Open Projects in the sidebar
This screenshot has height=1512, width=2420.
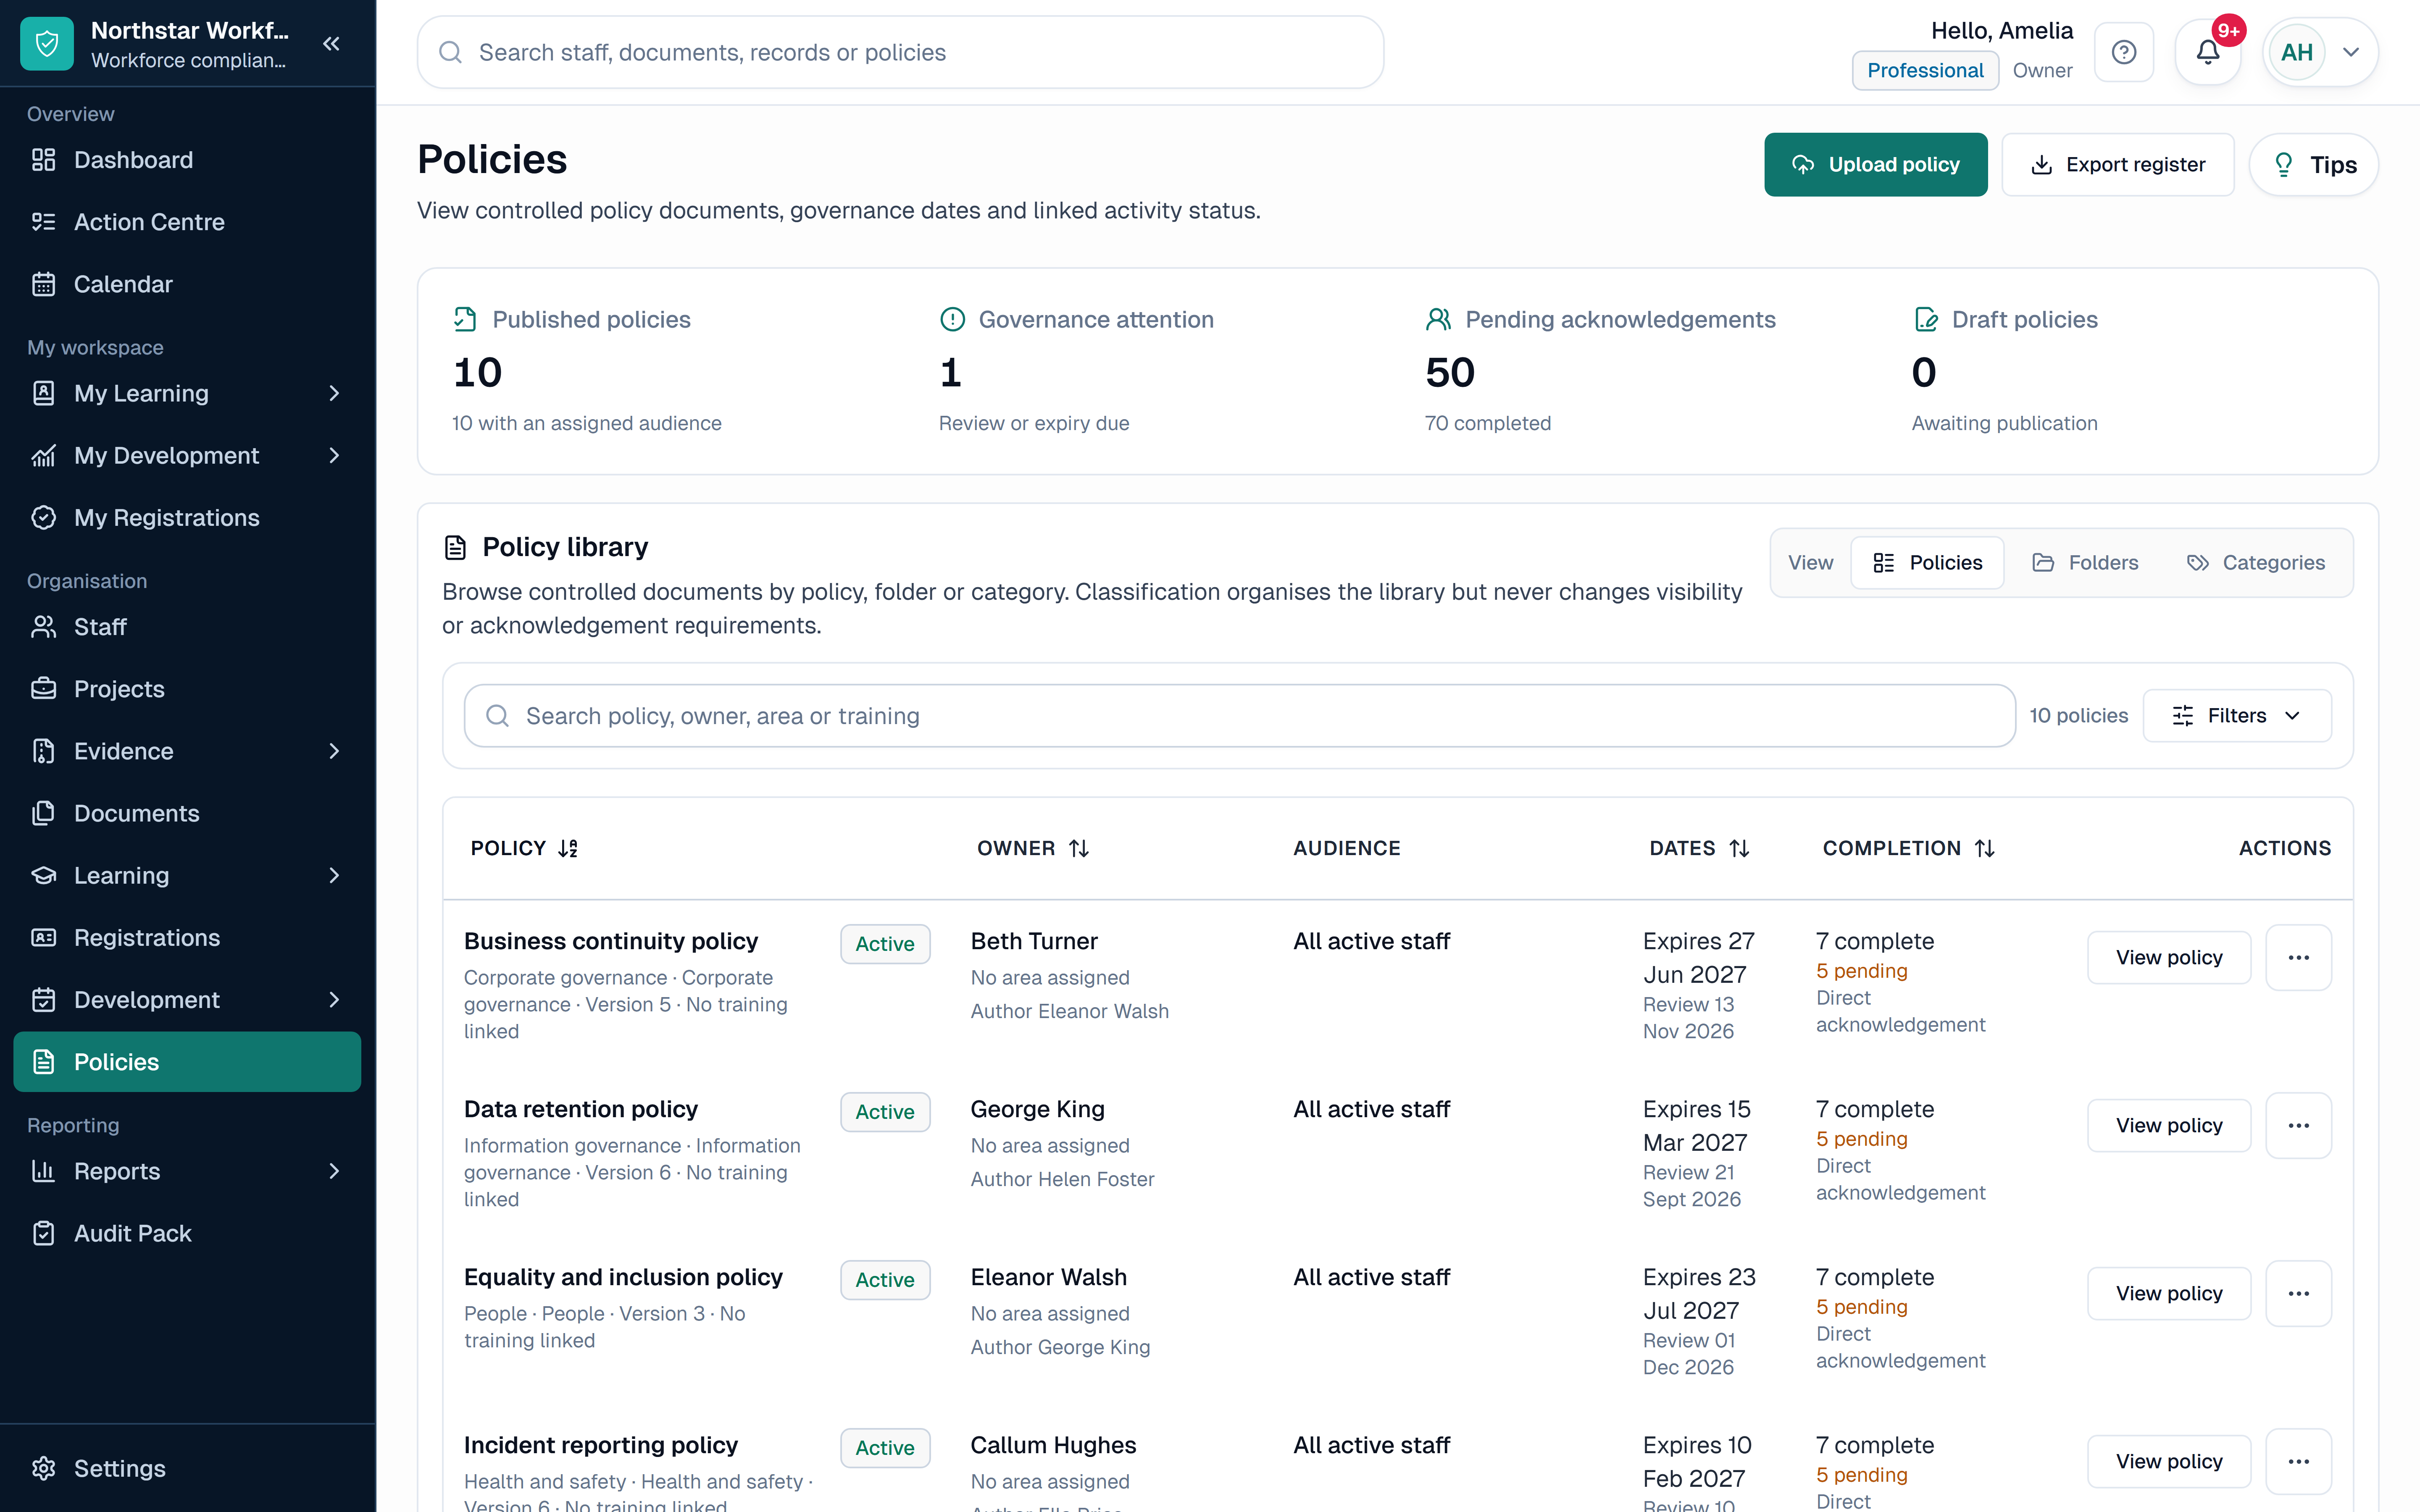tap(187, 689)
